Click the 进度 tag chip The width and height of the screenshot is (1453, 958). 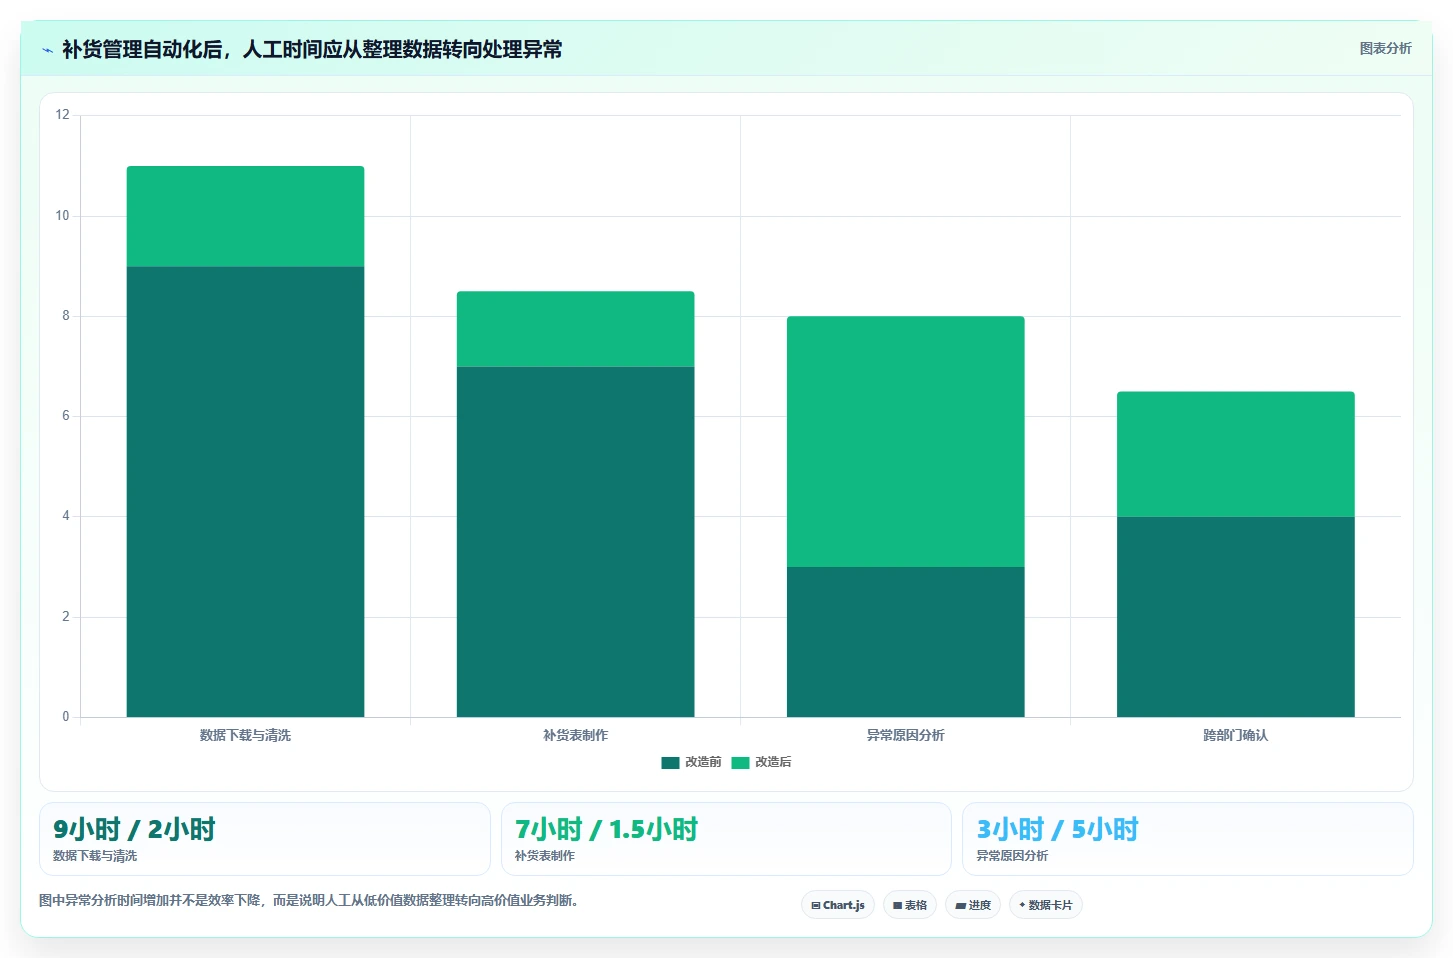pos(973,905)
